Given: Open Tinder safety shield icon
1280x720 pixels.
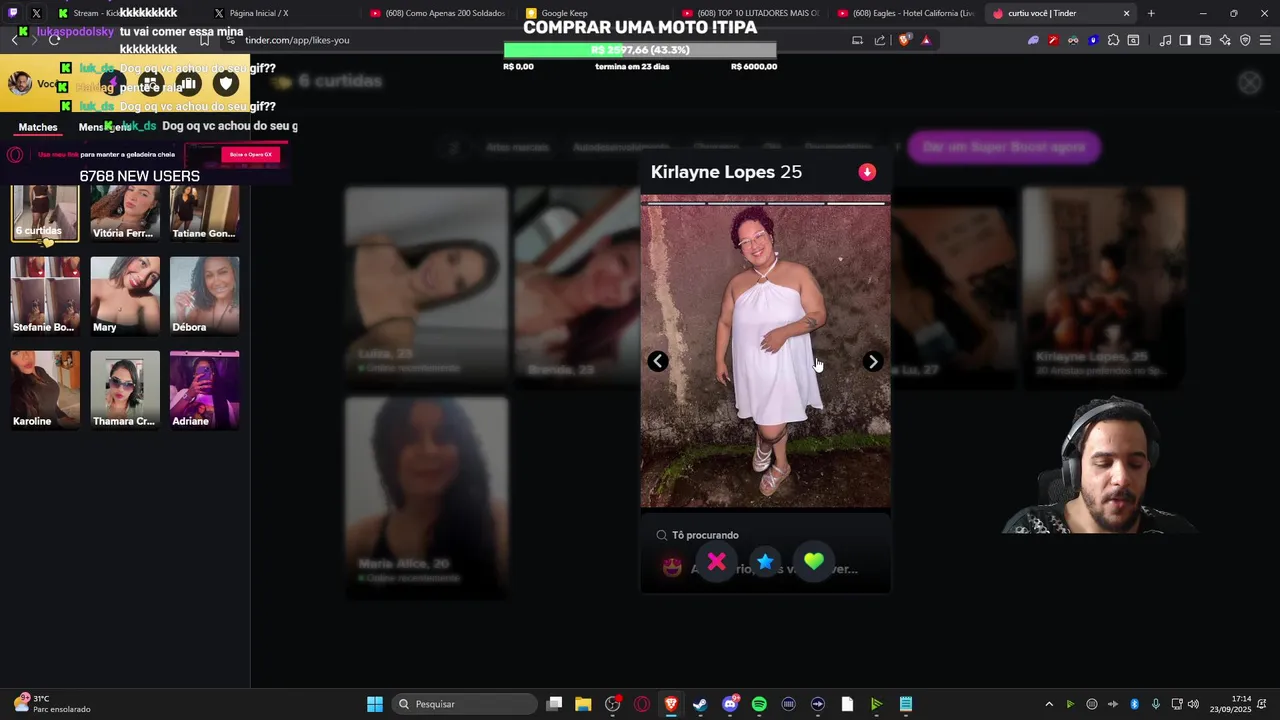Looking at the screenshot, I should click(226, 83).
